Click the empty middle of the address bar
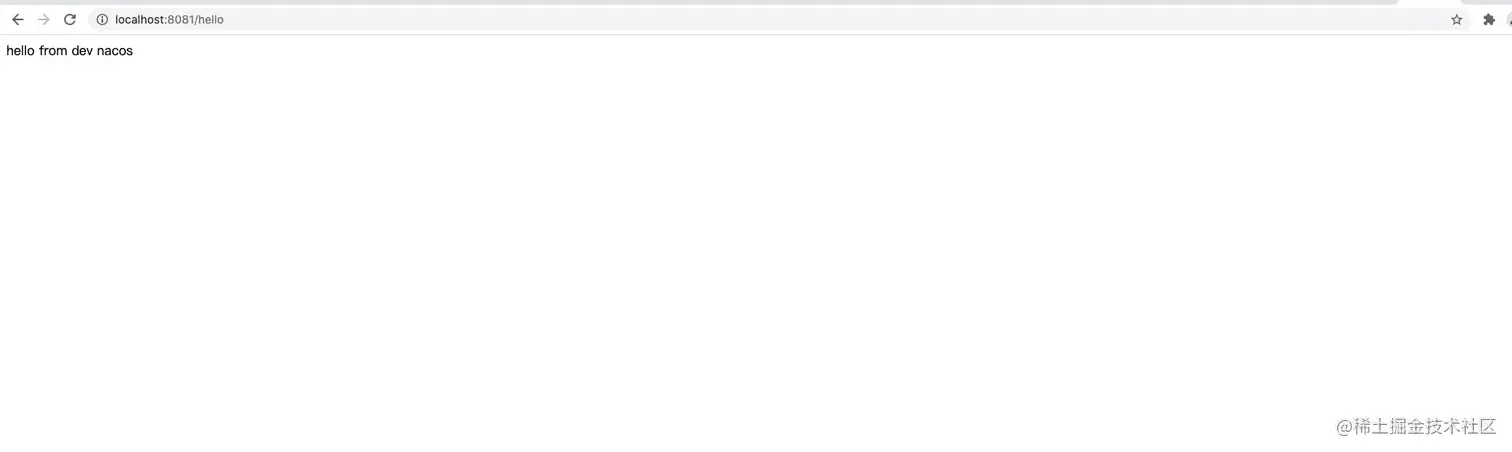Image resolution: width=1512 pixels, height=452 pixels. point(800,20)
